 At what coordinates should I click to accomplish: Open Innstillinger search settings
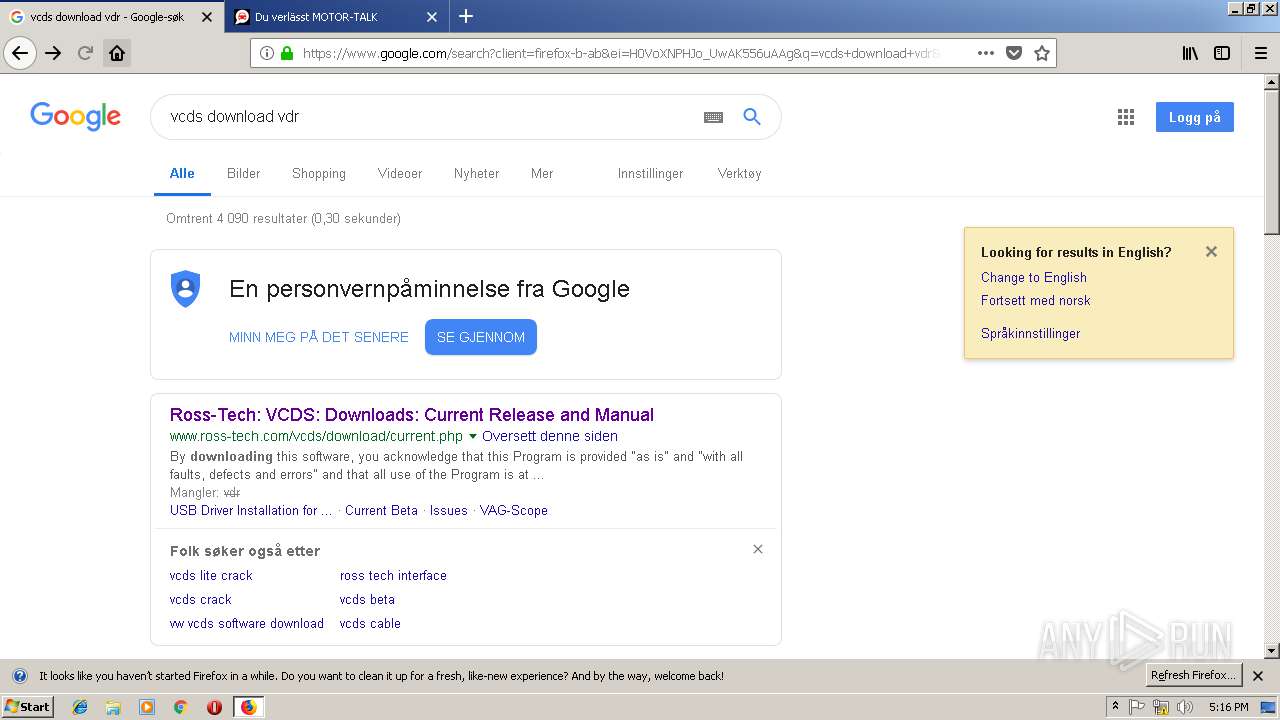[650, 173]
